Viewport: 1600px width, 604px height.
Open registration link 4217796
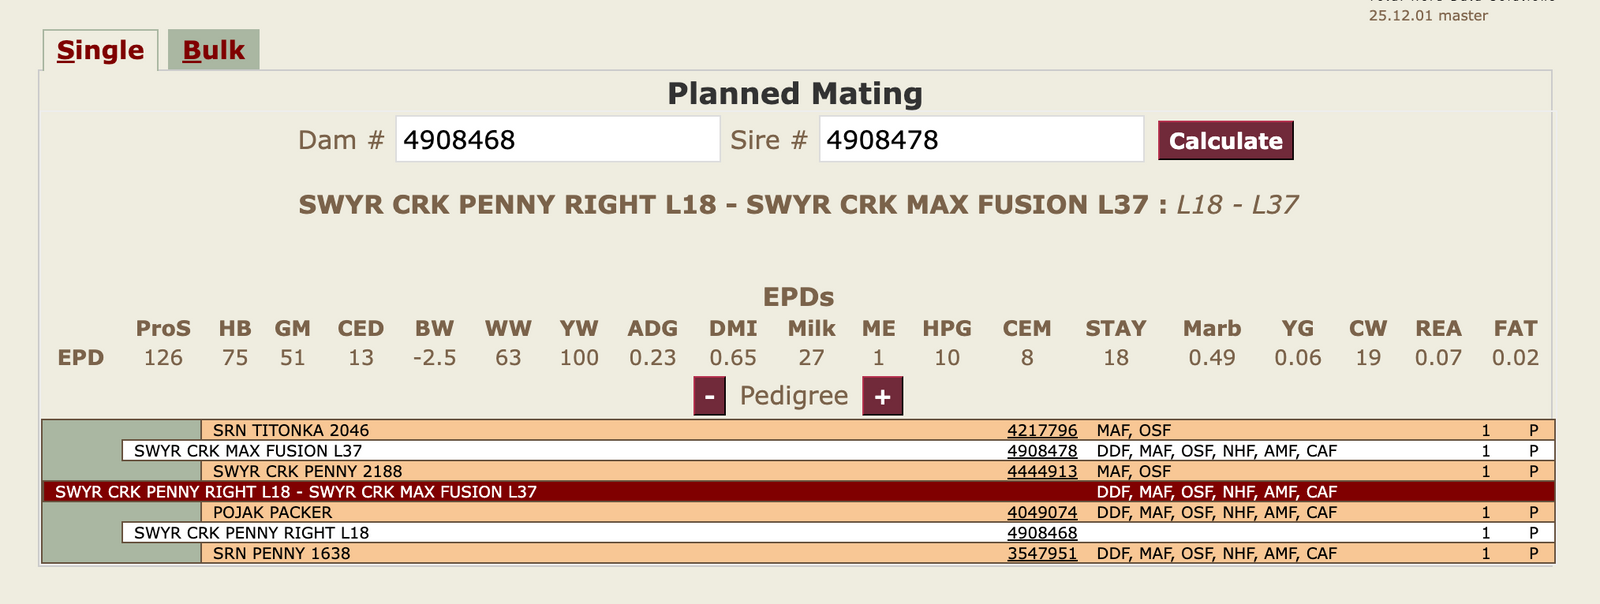(x=1042, y=431)
